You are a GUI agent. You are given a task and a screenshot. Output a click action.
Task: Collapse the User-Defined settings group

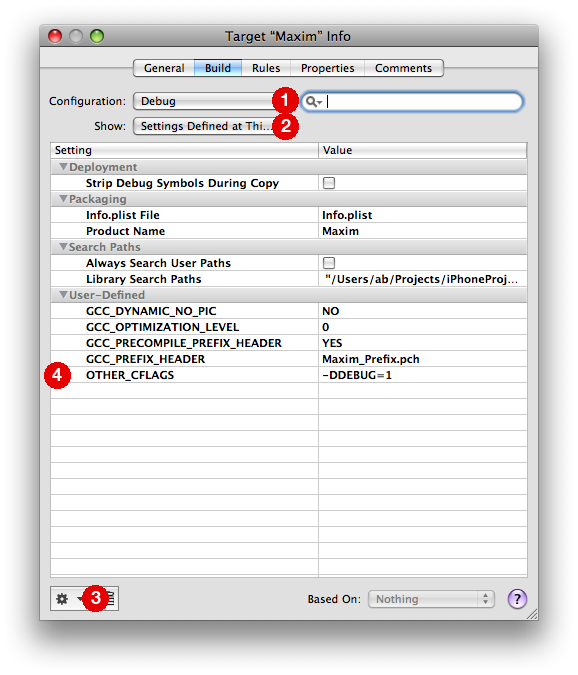64,295
